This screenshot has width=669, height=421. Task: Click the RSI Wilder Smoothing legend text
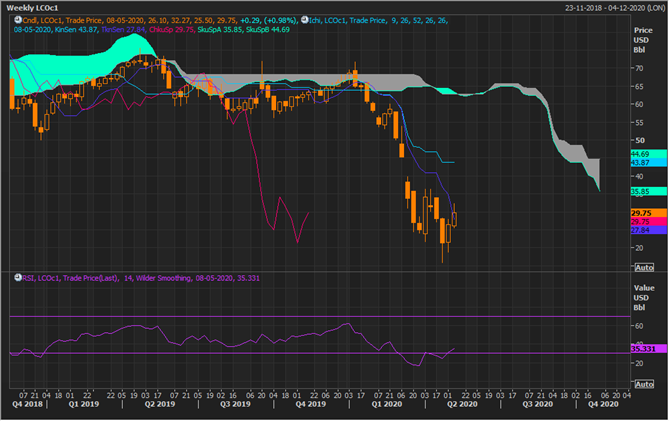point(141,278)
